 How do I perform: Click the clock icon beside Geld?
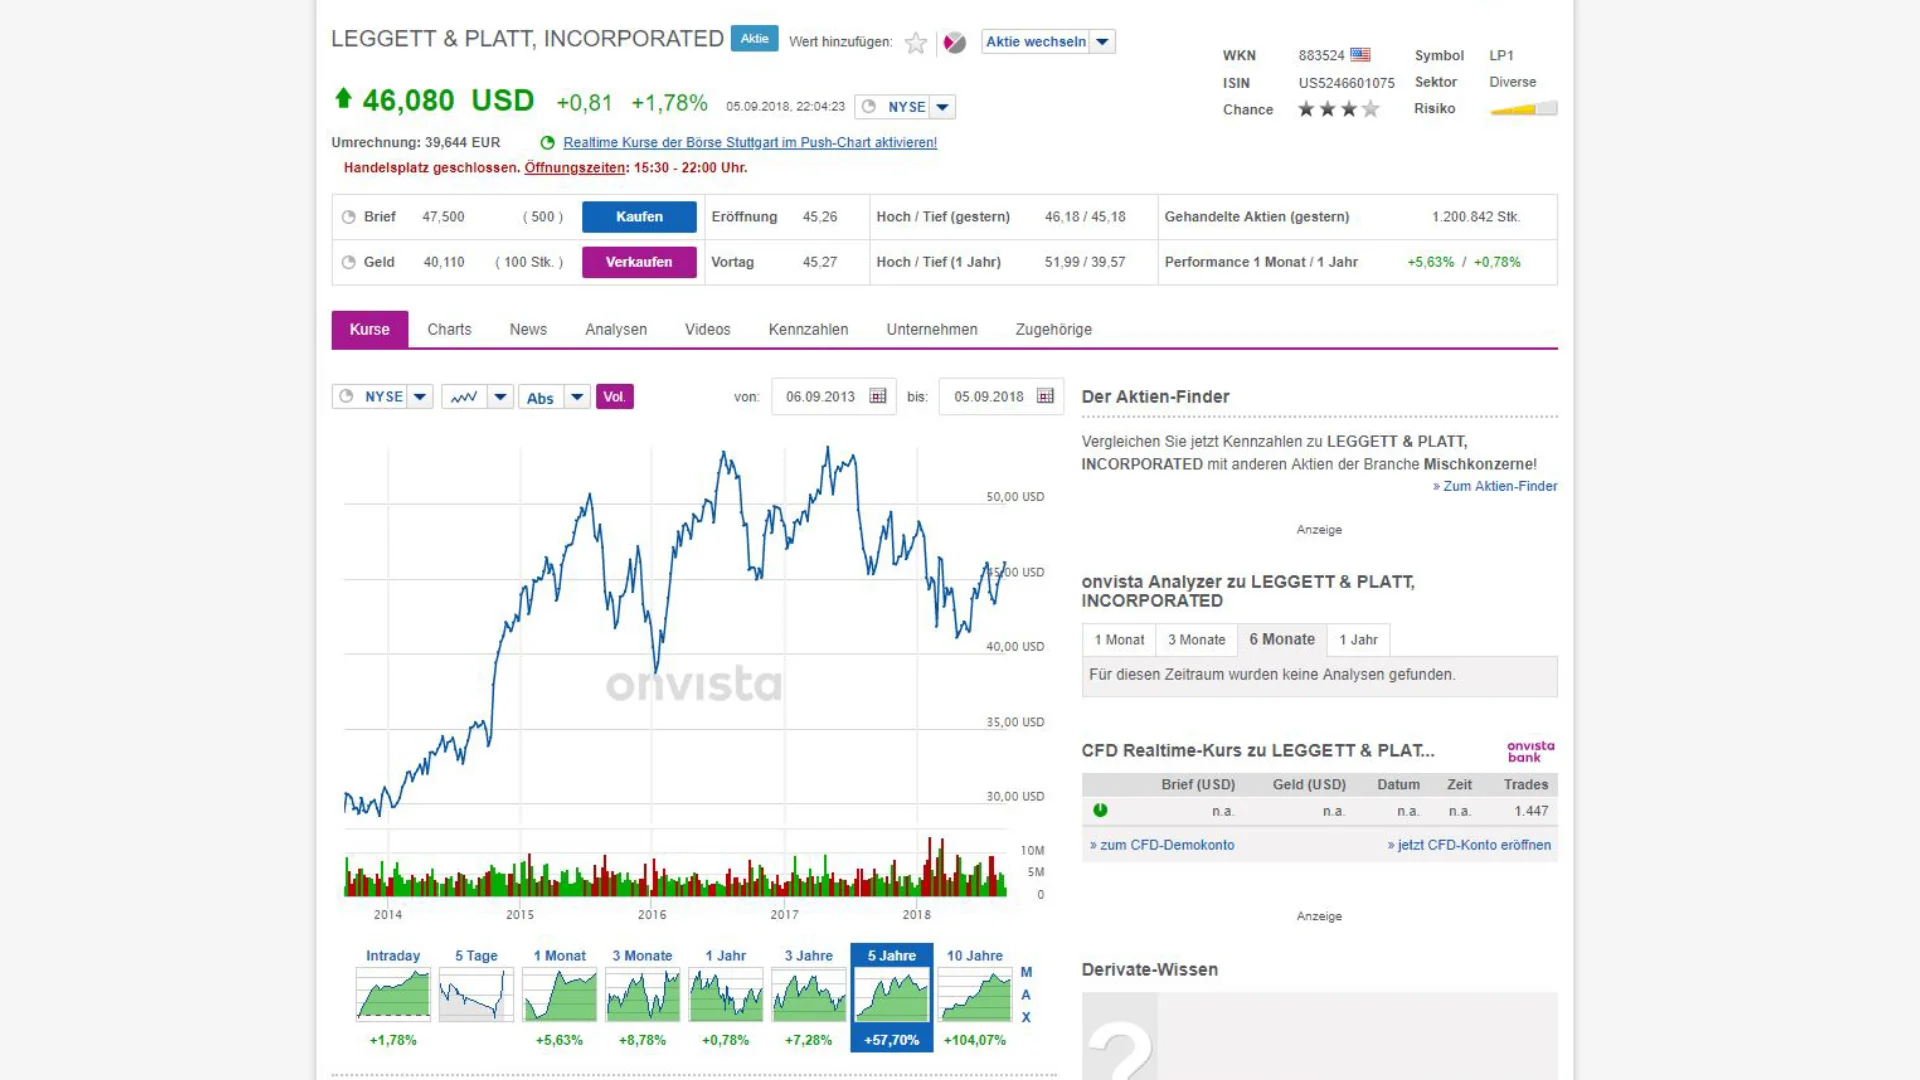[x=348, y=262]
